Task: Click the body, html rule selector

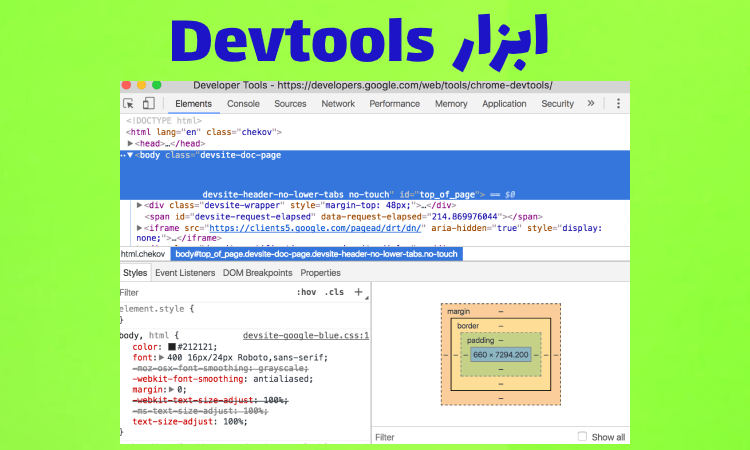Action: coord(144,335)
